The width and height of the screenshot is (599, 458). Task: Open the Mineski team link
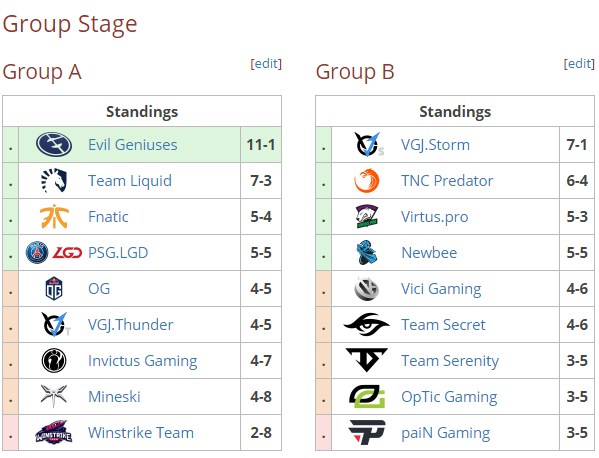click(114, 397)
